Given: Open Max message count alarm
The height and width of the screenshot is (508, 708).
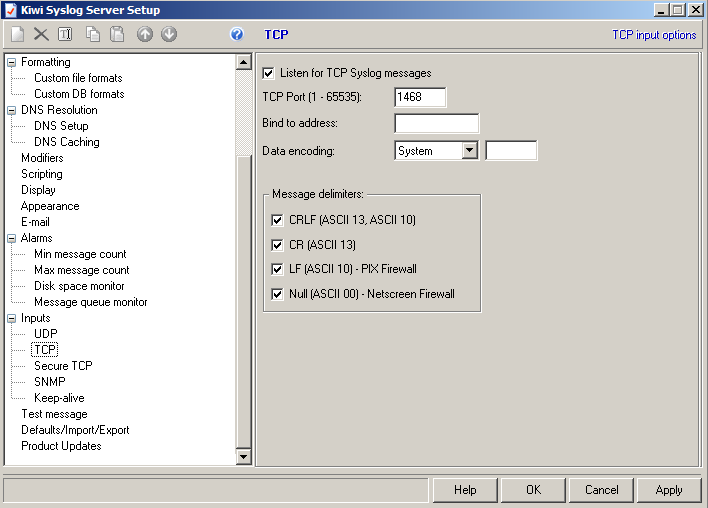Looking at the screenshot, I should (82, 270).
